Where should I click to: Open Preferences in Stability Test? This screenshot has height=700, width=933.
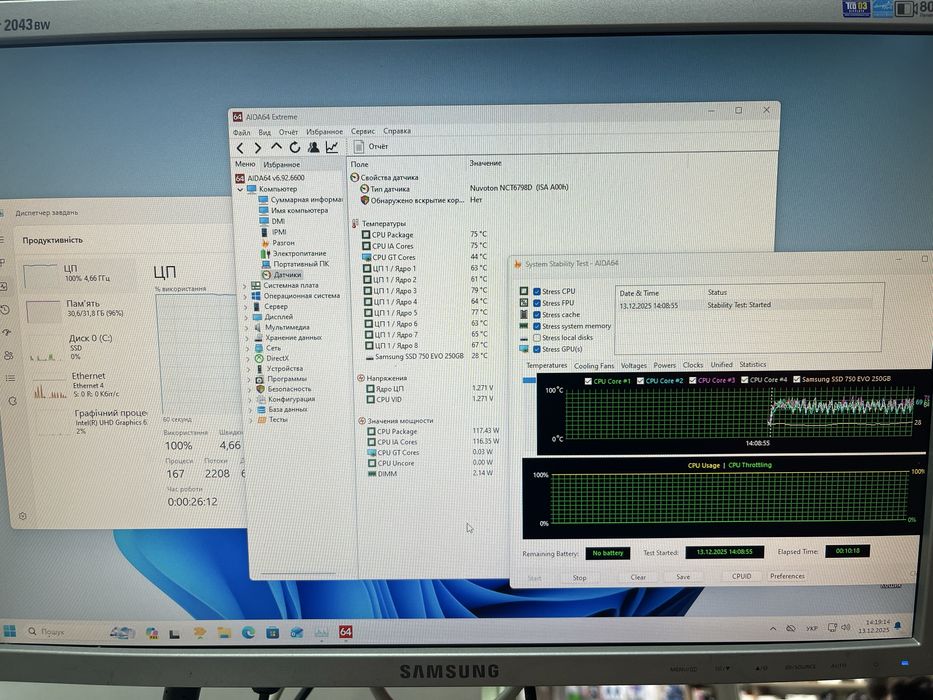[x=787, y=576]
